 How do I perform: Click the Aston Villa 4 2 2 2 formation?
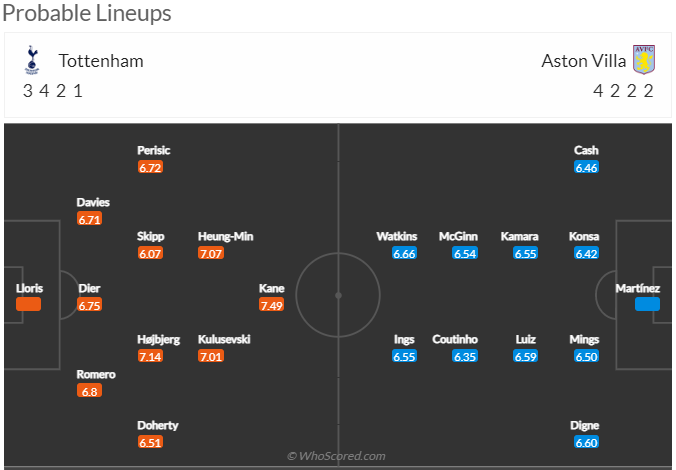(x=623, y=91)
